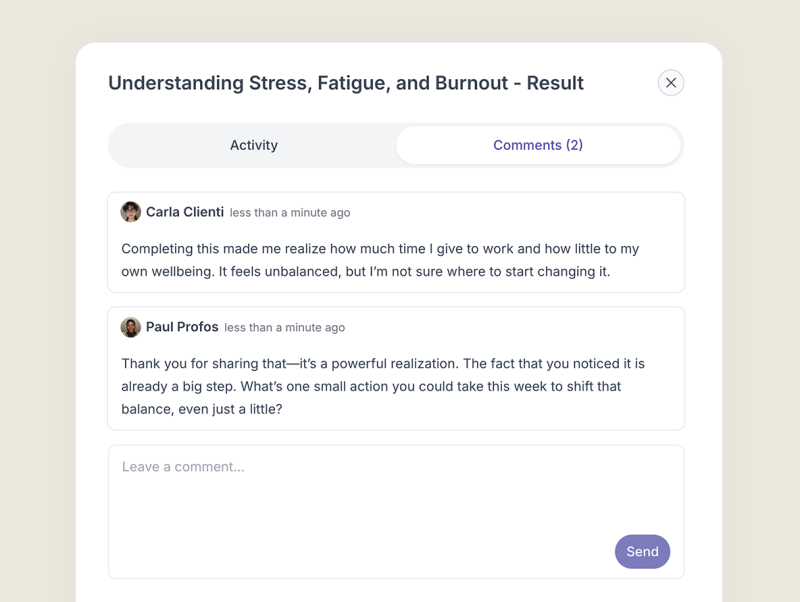Open Carla Clienti's name link
This screenshot has height=602, width=800.
tap(185, 212)
